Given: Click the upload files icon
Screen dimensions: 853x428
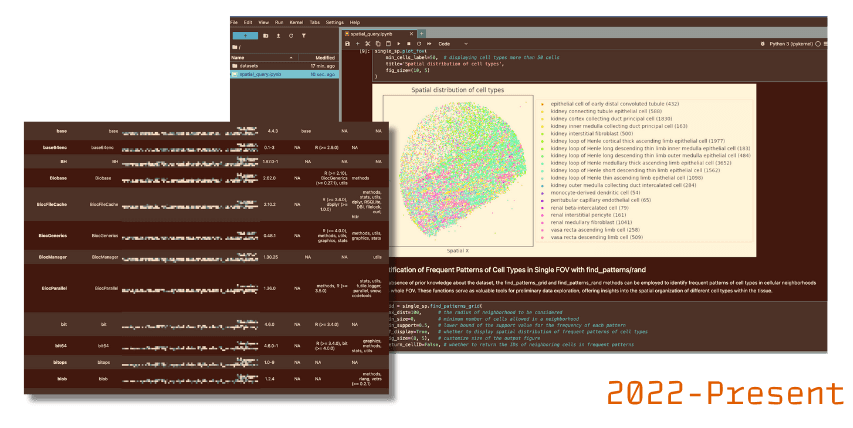Looking at the screenshot, I should tap(278, 36).
